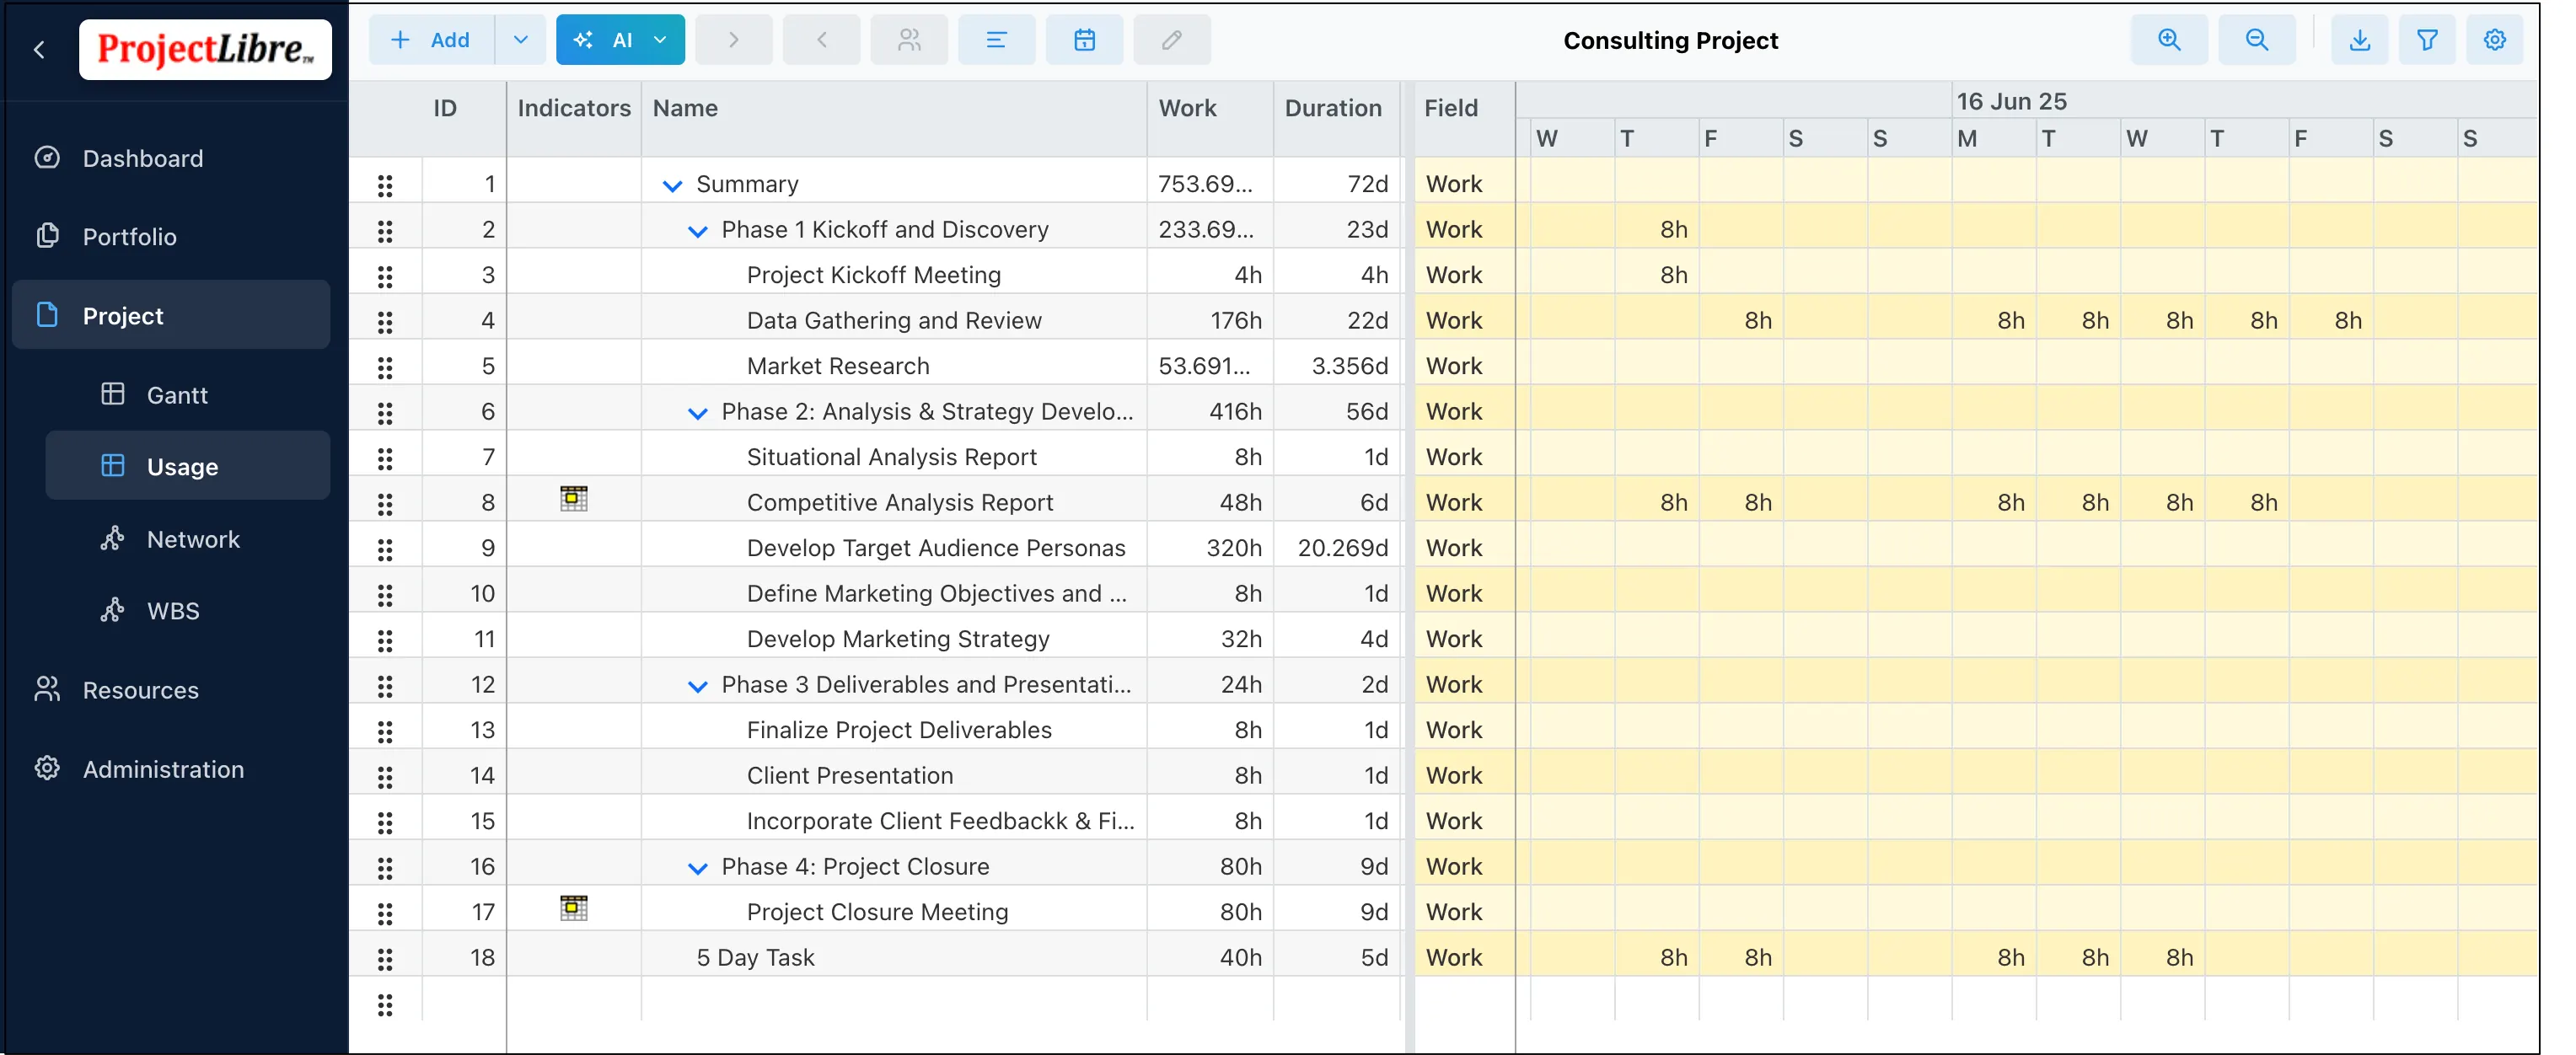Zoom out the timescale
The height and width of the screenshot is (1055, 2576).
coord(2257,40)
